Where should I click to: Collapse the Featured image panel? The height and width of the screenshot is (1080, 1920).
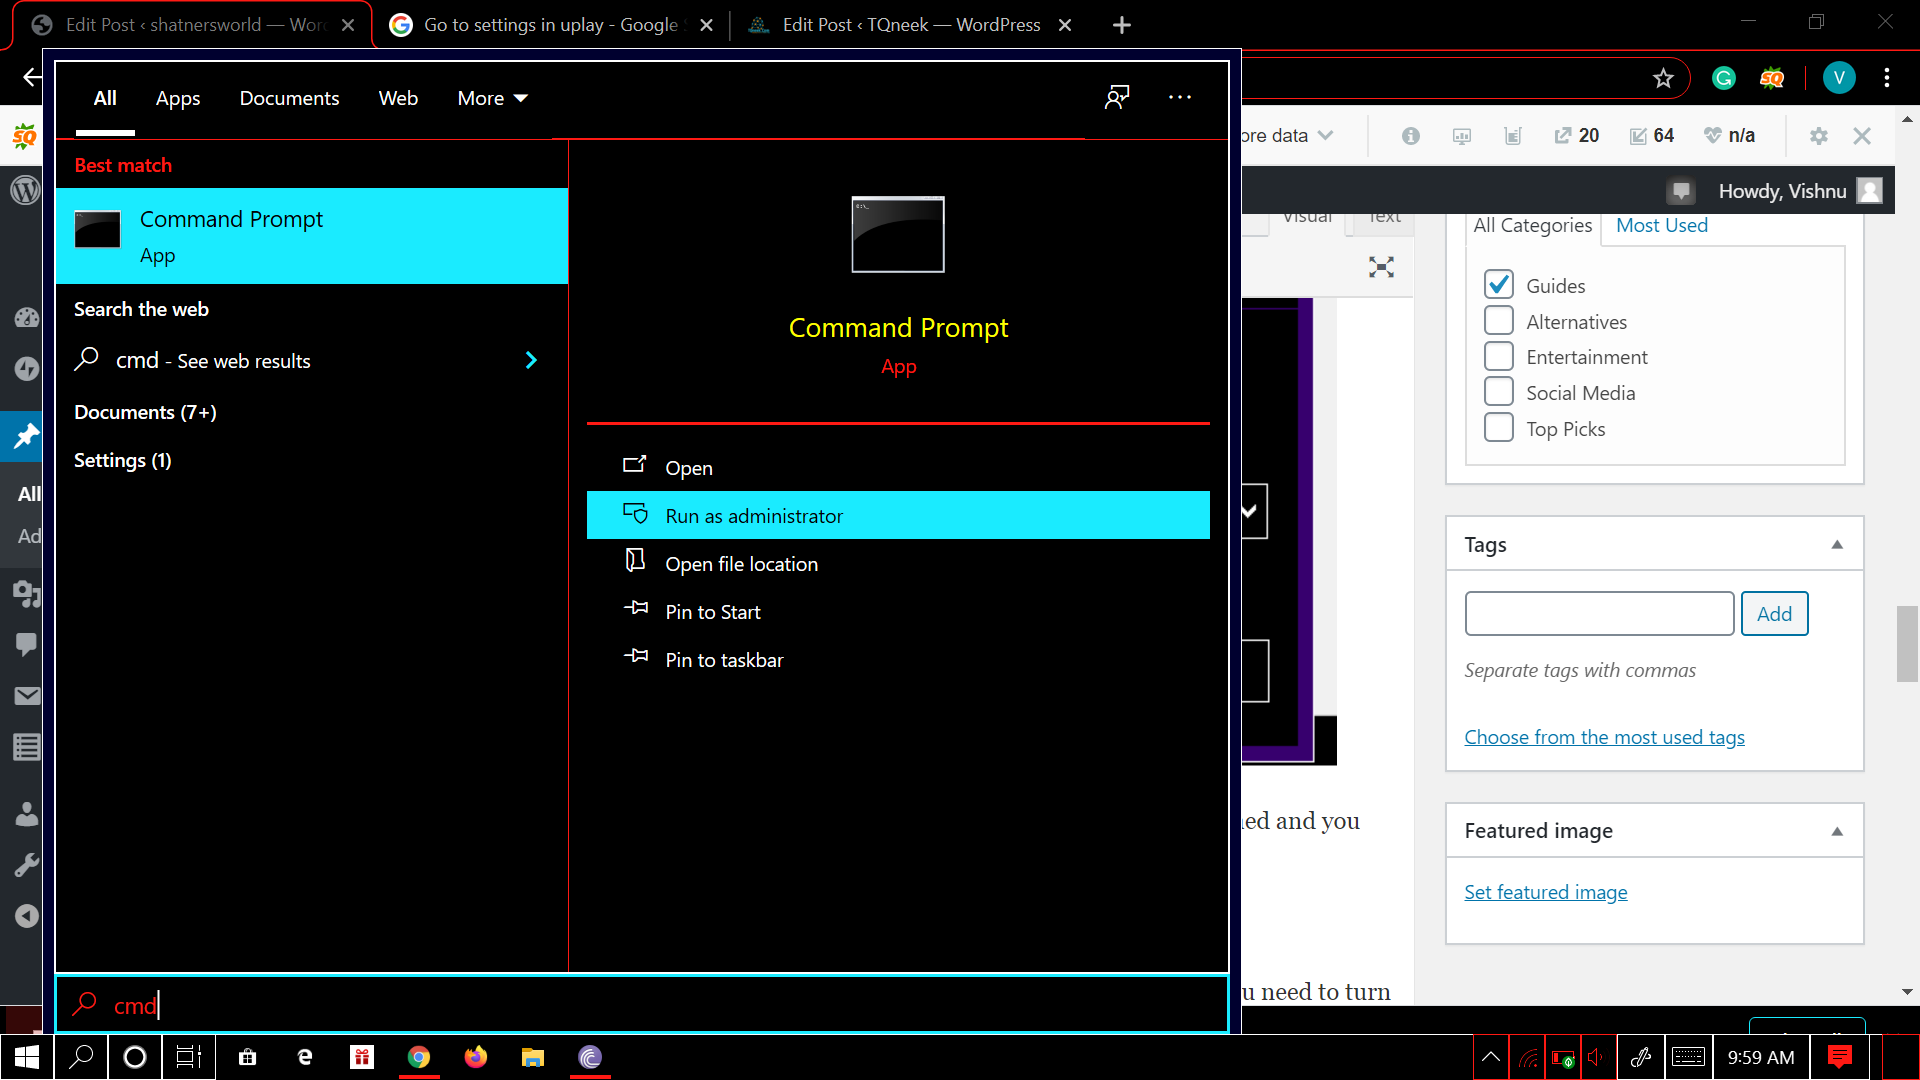1837,831
